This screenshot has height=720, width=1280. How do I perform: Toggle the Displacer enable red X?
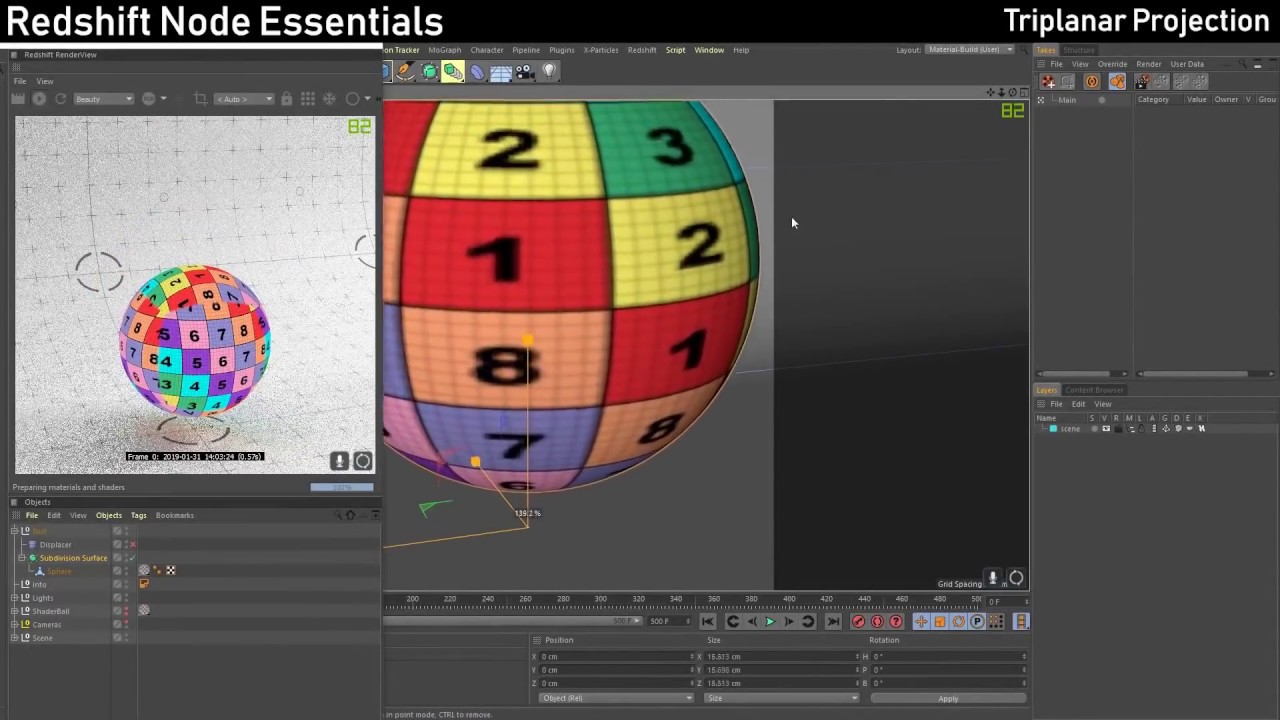coord(133,545)
